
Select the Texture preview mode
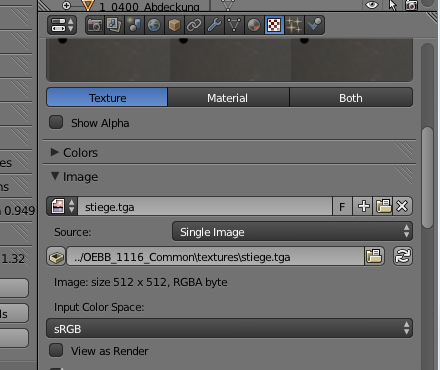tap(107, 98)
